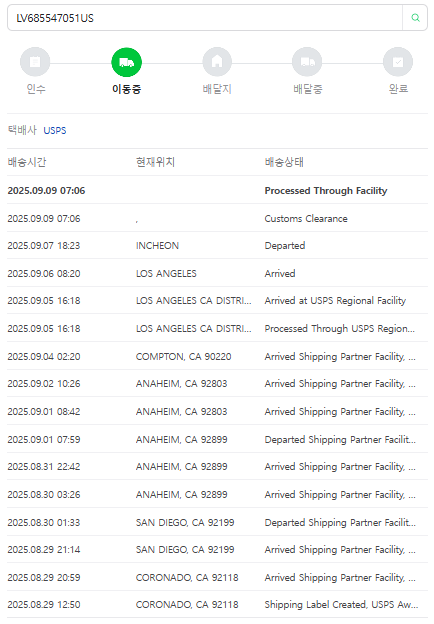Select the Customs Clearance status row
434x624 pixels.
coord(217,218)
